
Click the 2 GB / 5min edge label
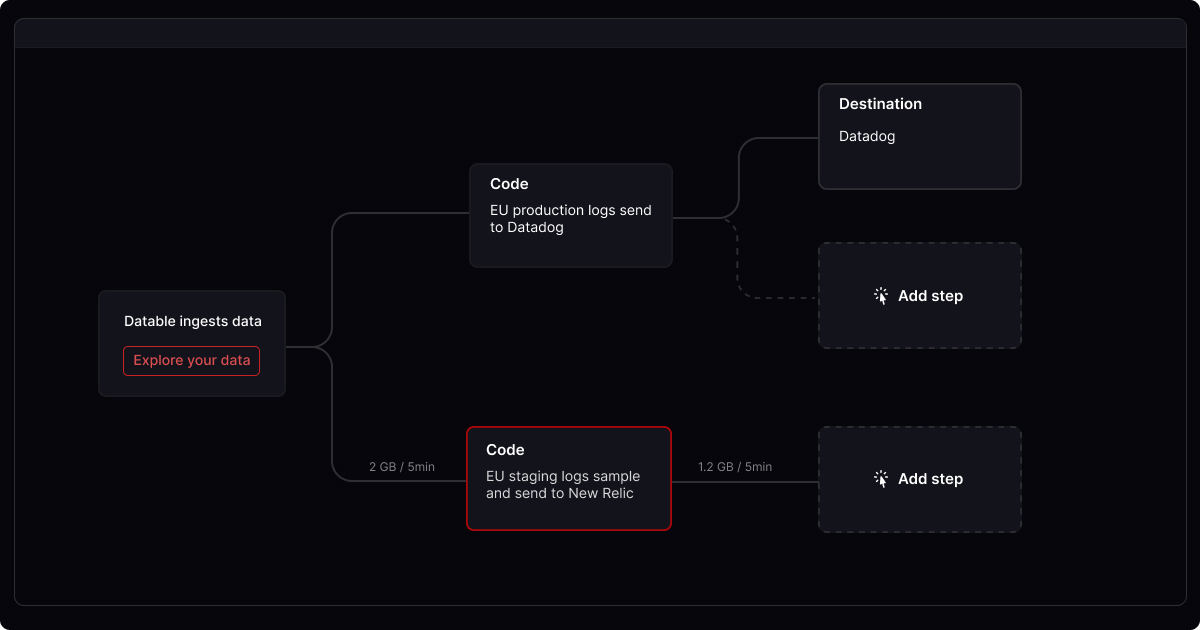401,466
